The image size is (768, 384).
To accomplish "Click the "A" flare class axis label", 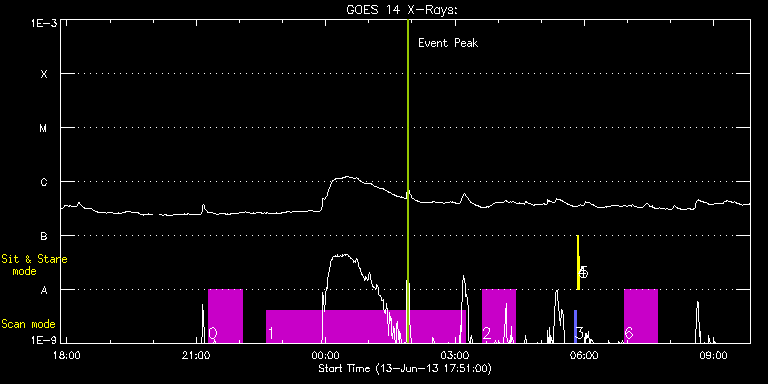I will (x=44, y=290).
